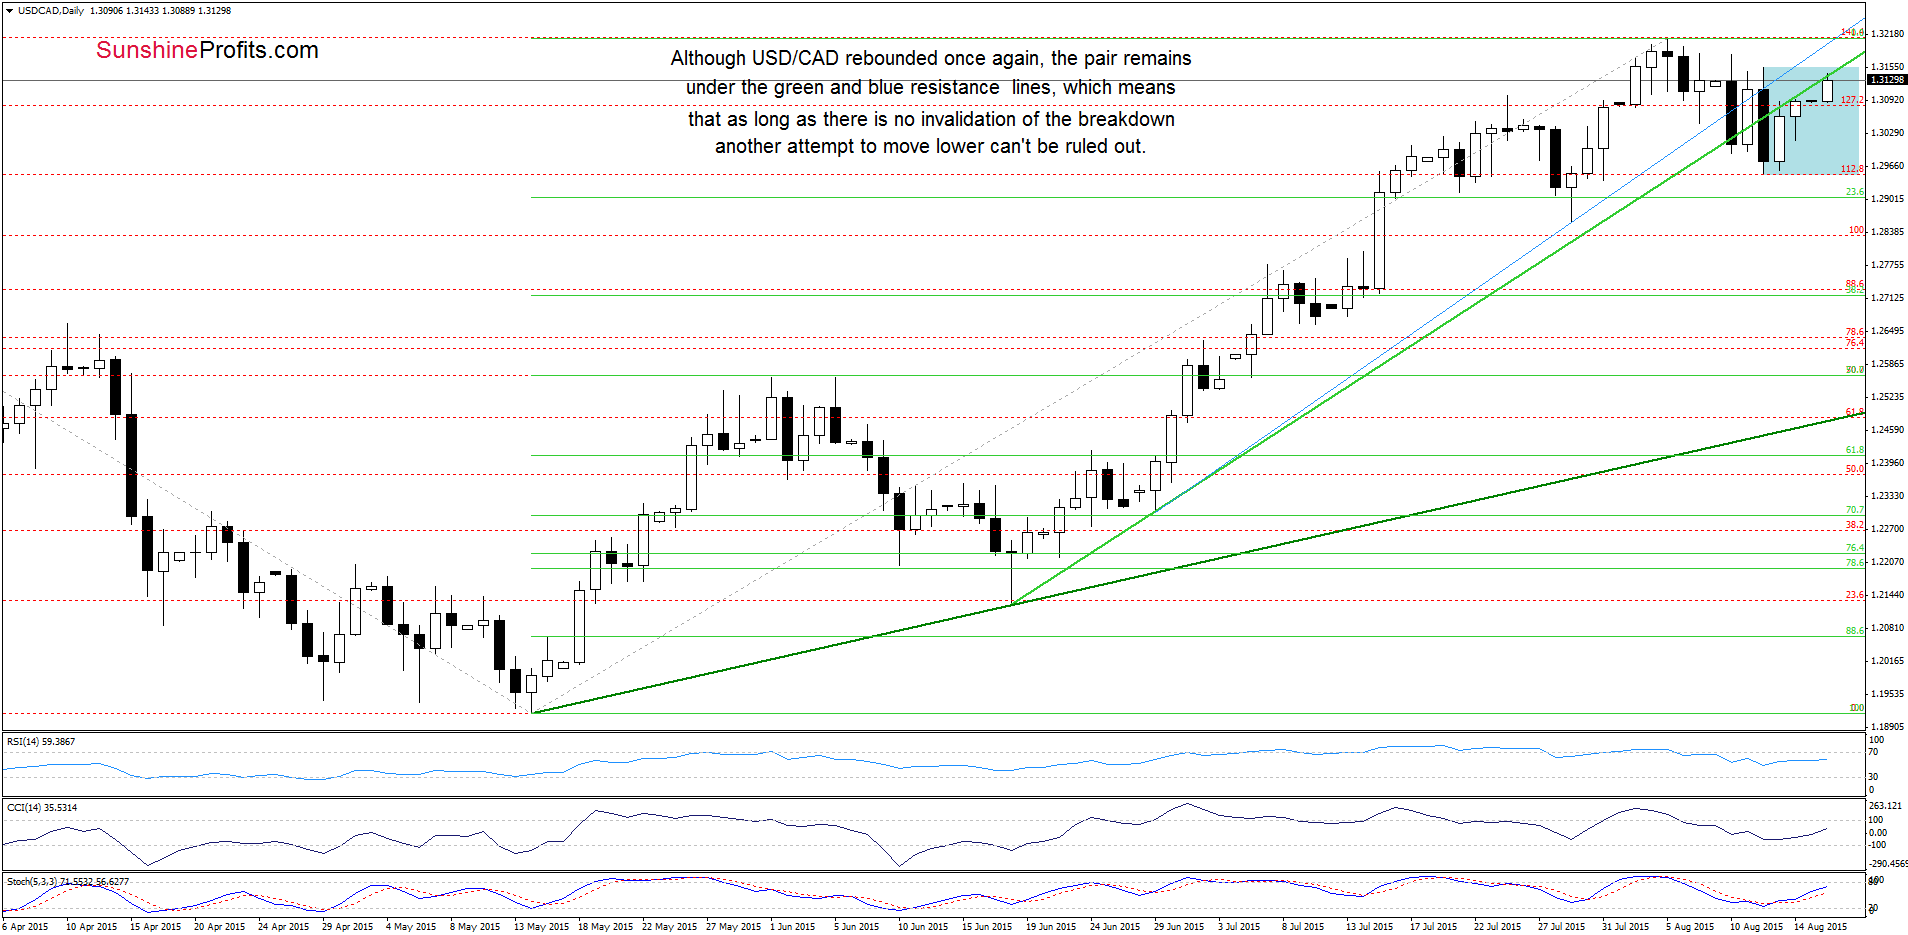Image resolution: width=1908 pixels, height=935 pixels.
Task: Click the 1.27125 price axis label
Action: pyautogui.click(x=1888, y=298)
